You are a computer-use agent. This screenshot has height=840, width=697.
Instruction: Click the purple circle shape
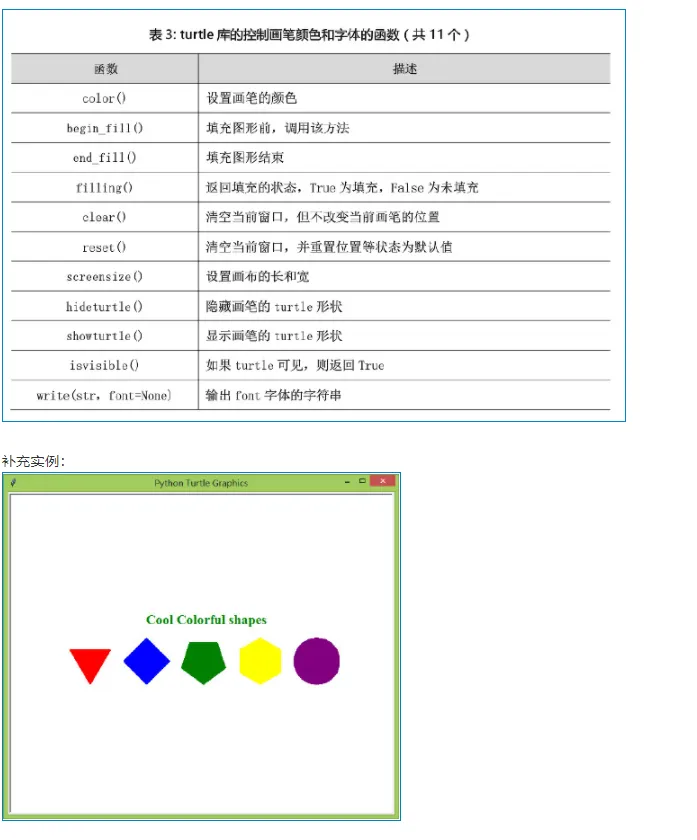point(317,661)
